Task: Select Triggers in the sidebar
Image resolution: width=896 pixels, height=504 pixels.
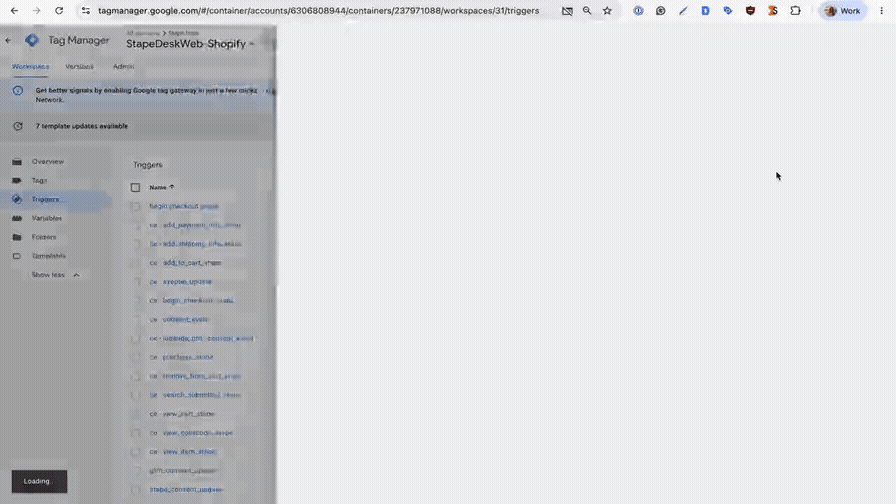Action: [45, 199]
